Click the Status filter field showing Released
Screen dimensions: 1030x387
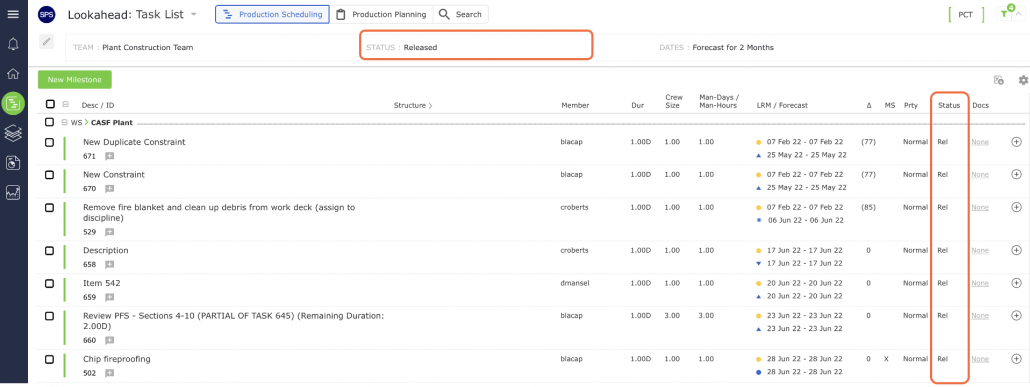[x=476, y=47]
